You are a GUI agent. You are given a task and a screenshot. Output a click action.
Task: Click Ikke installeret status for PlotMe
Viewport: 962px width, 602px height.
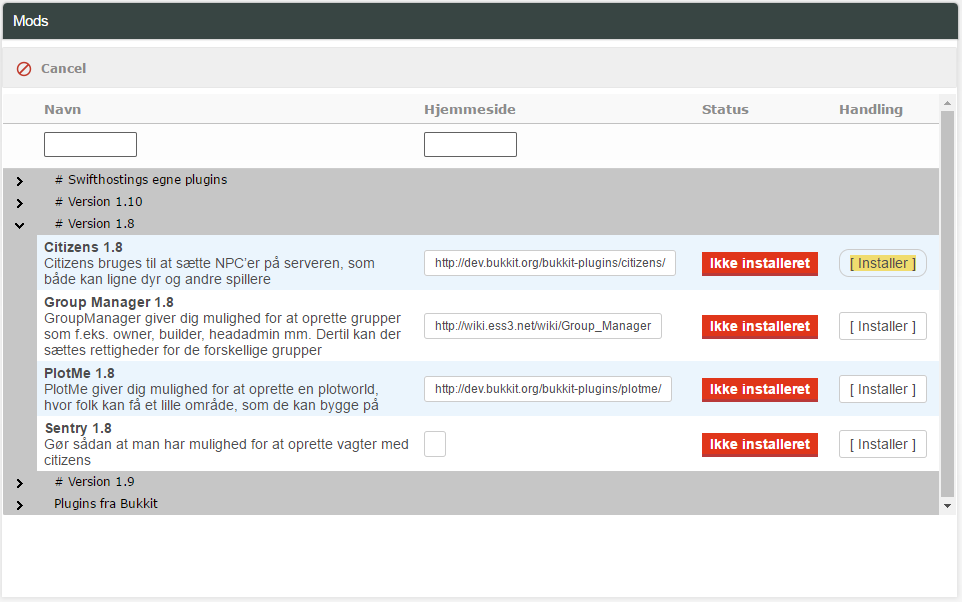(x=760, y=390)
